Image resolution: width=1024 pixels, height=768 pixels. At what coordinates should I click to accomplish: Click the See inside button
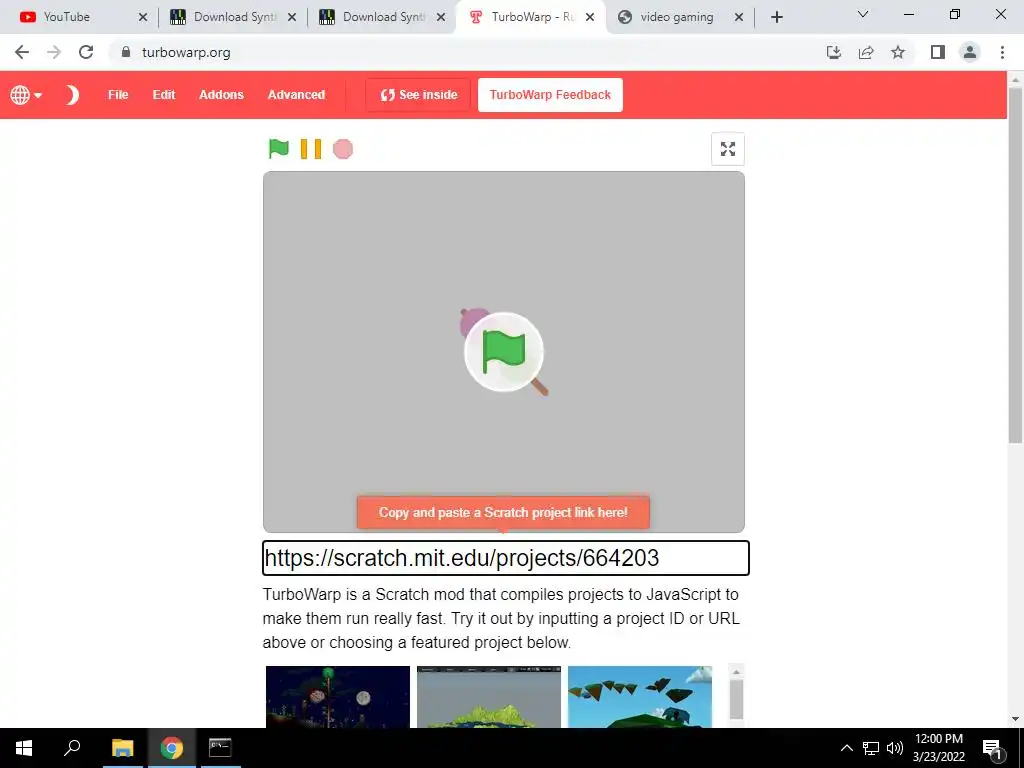click(418, 95)
